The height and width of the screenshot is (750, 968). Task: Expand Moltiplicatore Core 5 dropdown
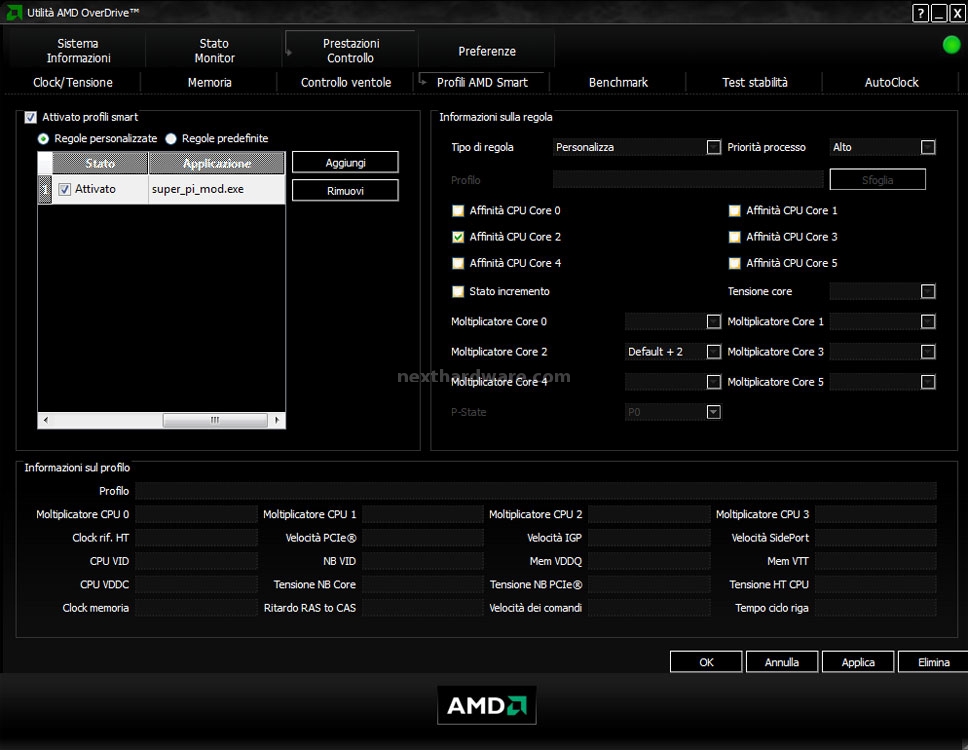coord(928,382)
